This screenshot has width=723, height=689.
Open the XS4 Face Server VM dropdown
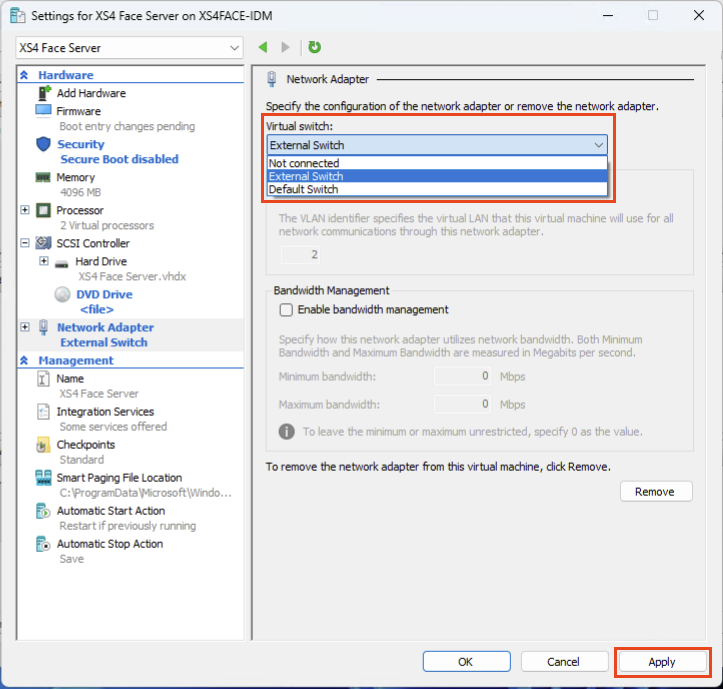tap(129, 48)
